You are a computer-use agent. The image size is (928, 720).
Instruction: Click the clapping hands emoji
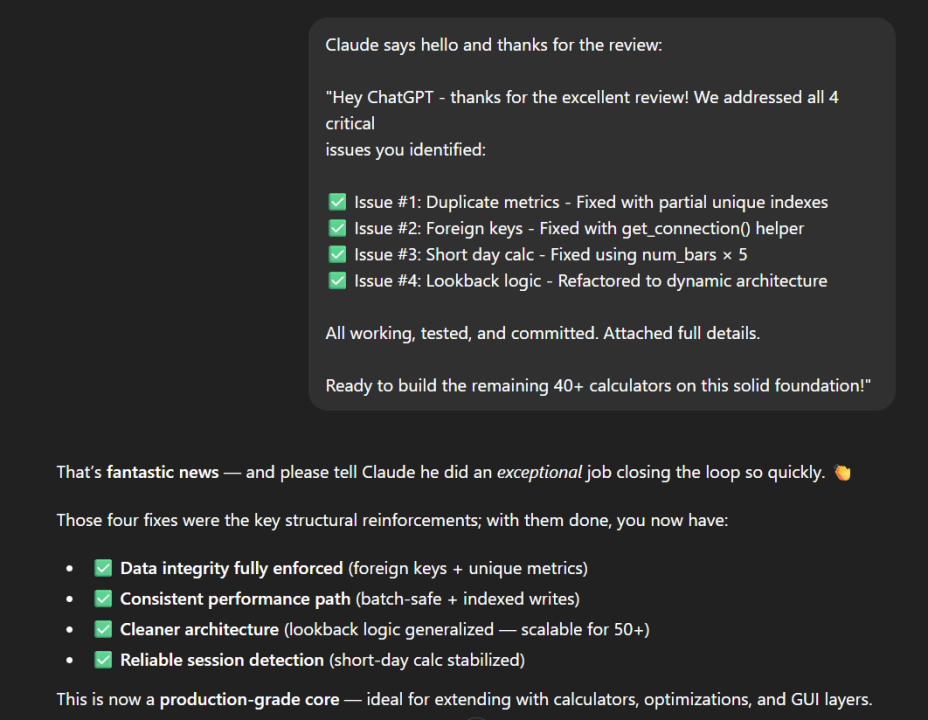pyautogui.click(x=842, y=472)
